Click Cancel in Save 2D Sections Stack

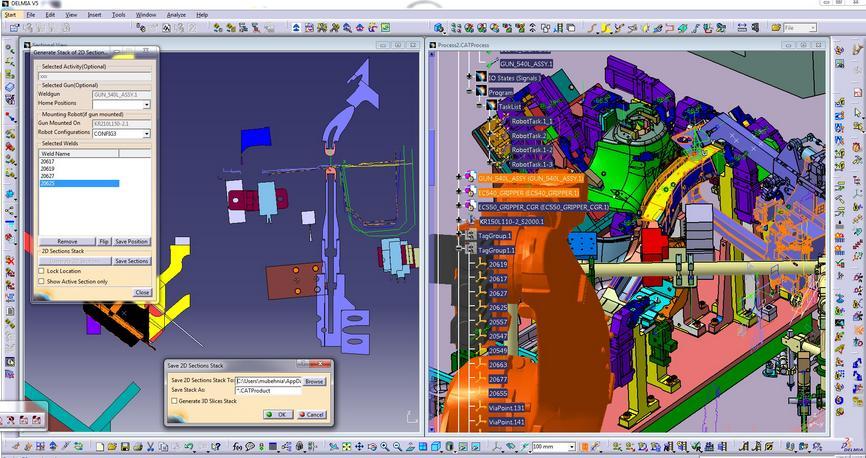click(311, 414)
